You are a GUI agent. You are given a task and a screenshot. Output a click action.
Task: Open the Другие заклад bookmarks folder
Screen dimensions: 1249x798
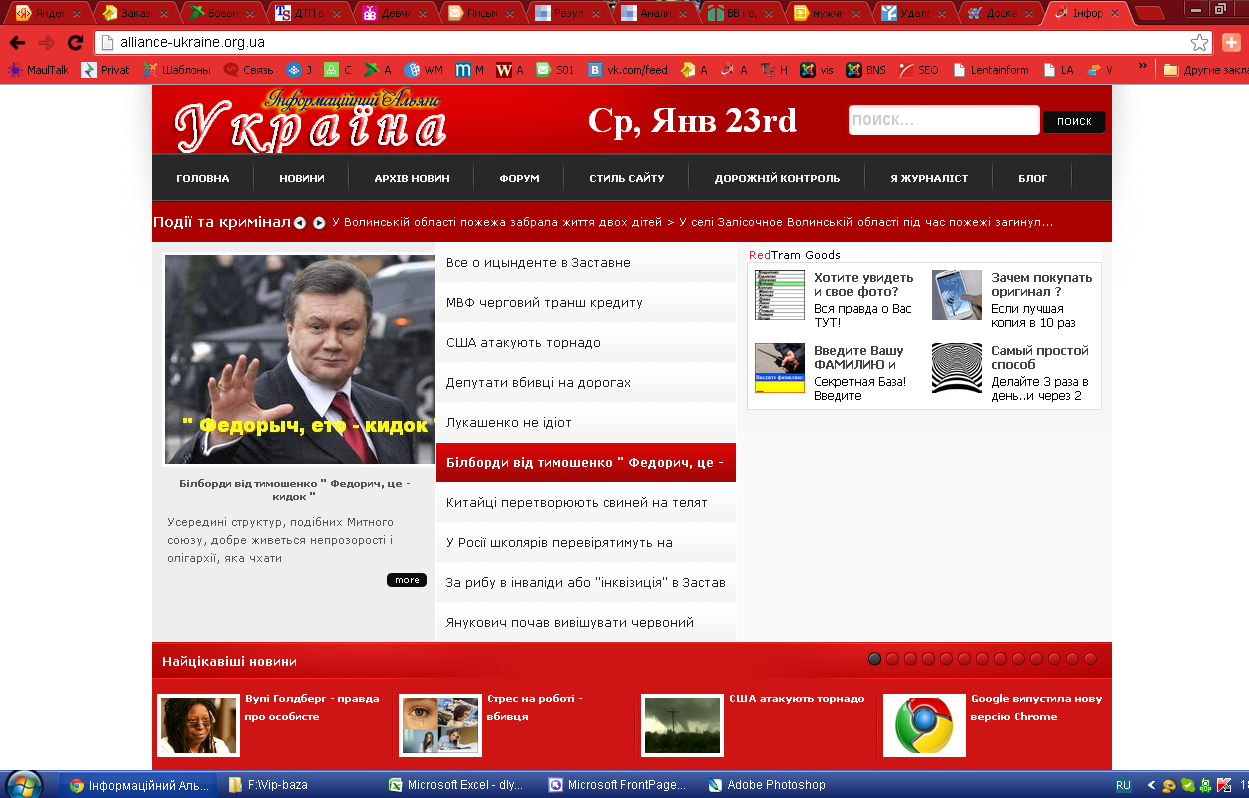pos(1205,70)
